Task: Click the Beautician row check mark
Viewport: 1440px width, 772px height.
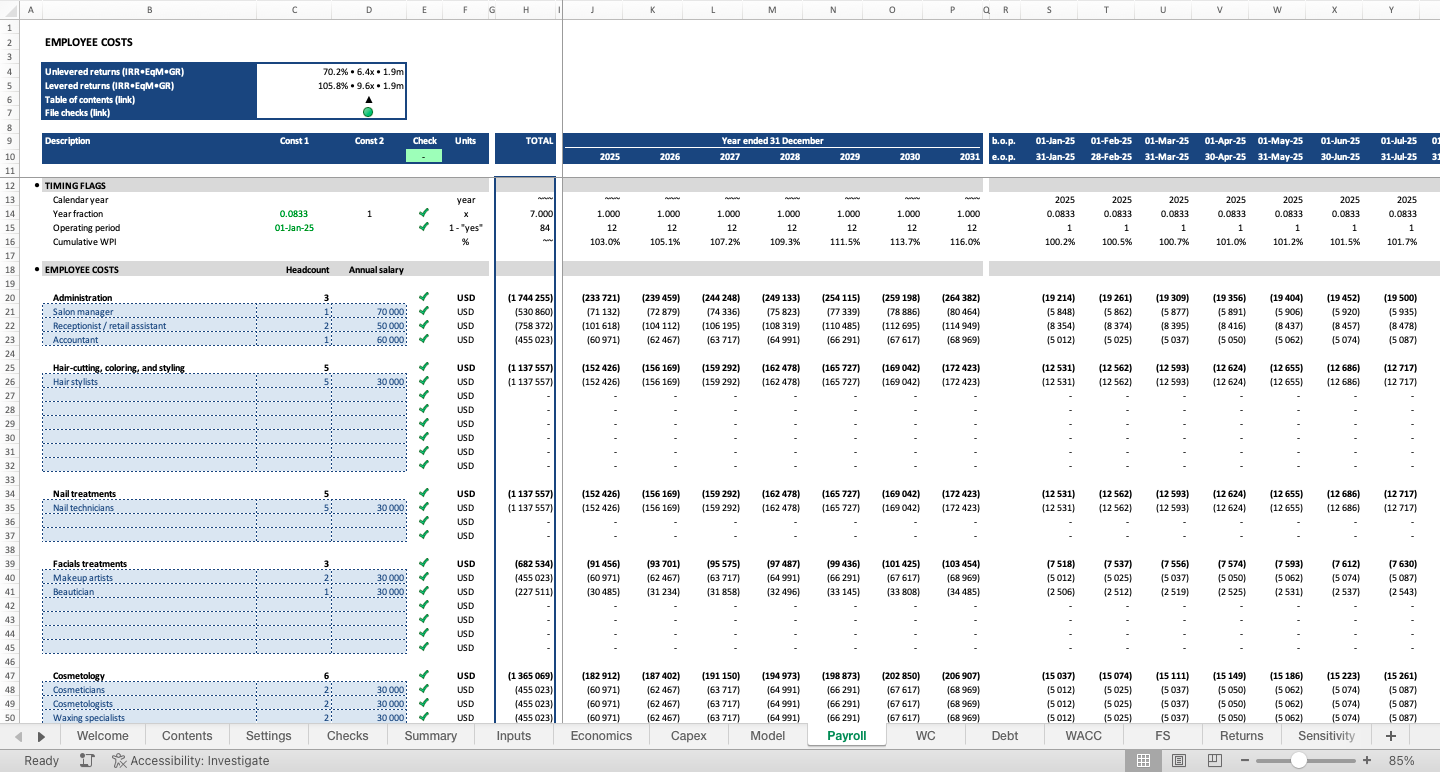Action: (x=424, y=591)
